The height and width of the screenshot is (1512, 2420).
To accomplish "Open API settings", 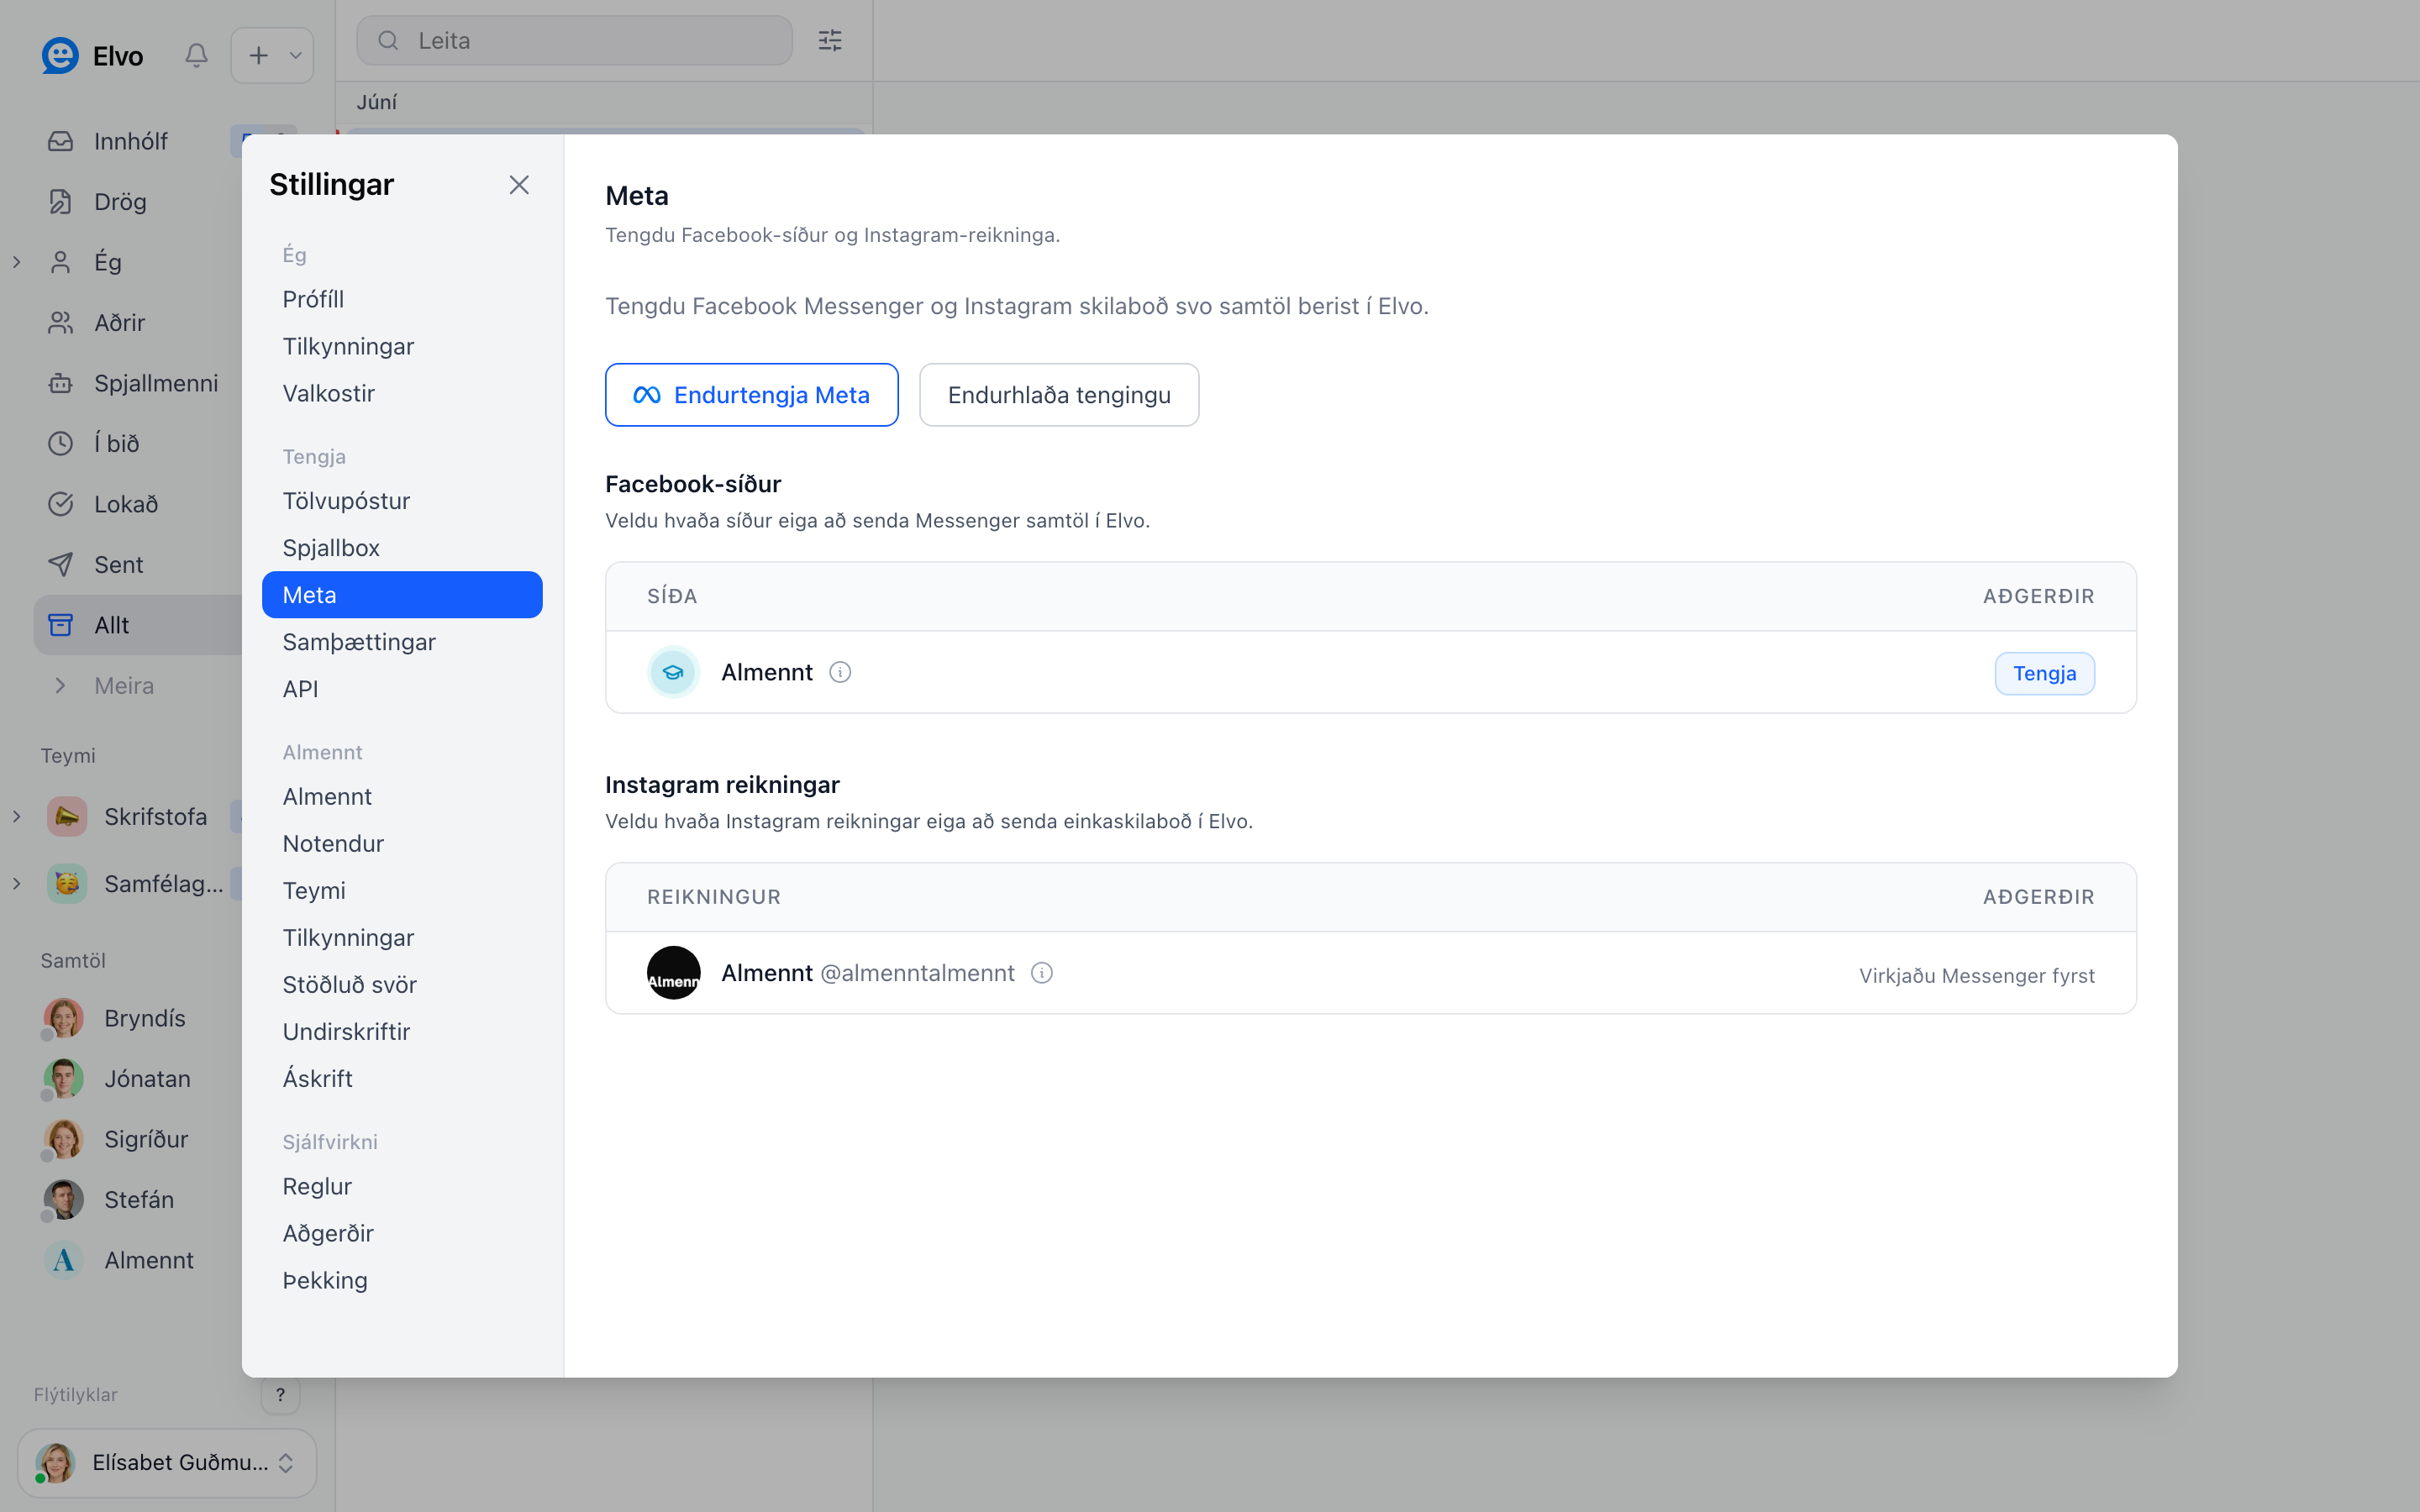I will [x=402, y=689].
